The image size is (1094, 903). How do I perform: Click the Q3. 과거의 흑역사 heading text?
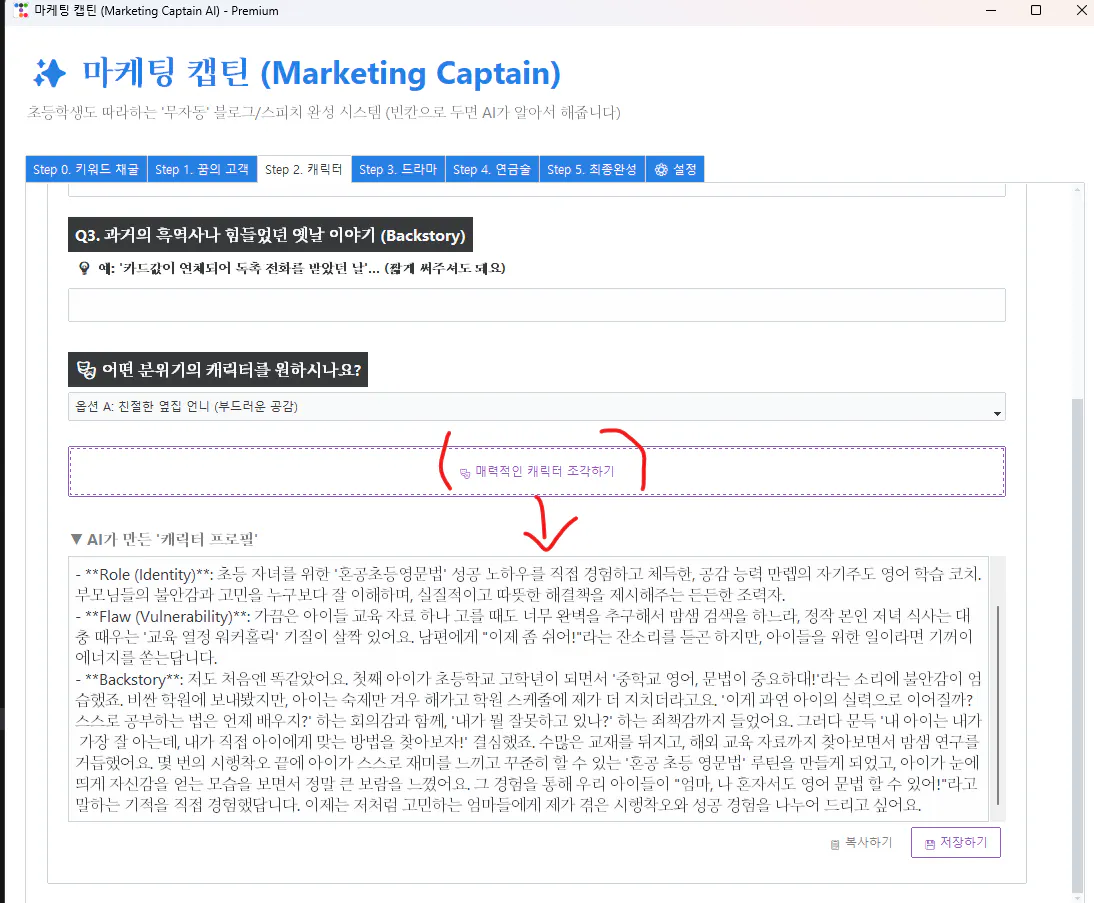click(270, 235)
